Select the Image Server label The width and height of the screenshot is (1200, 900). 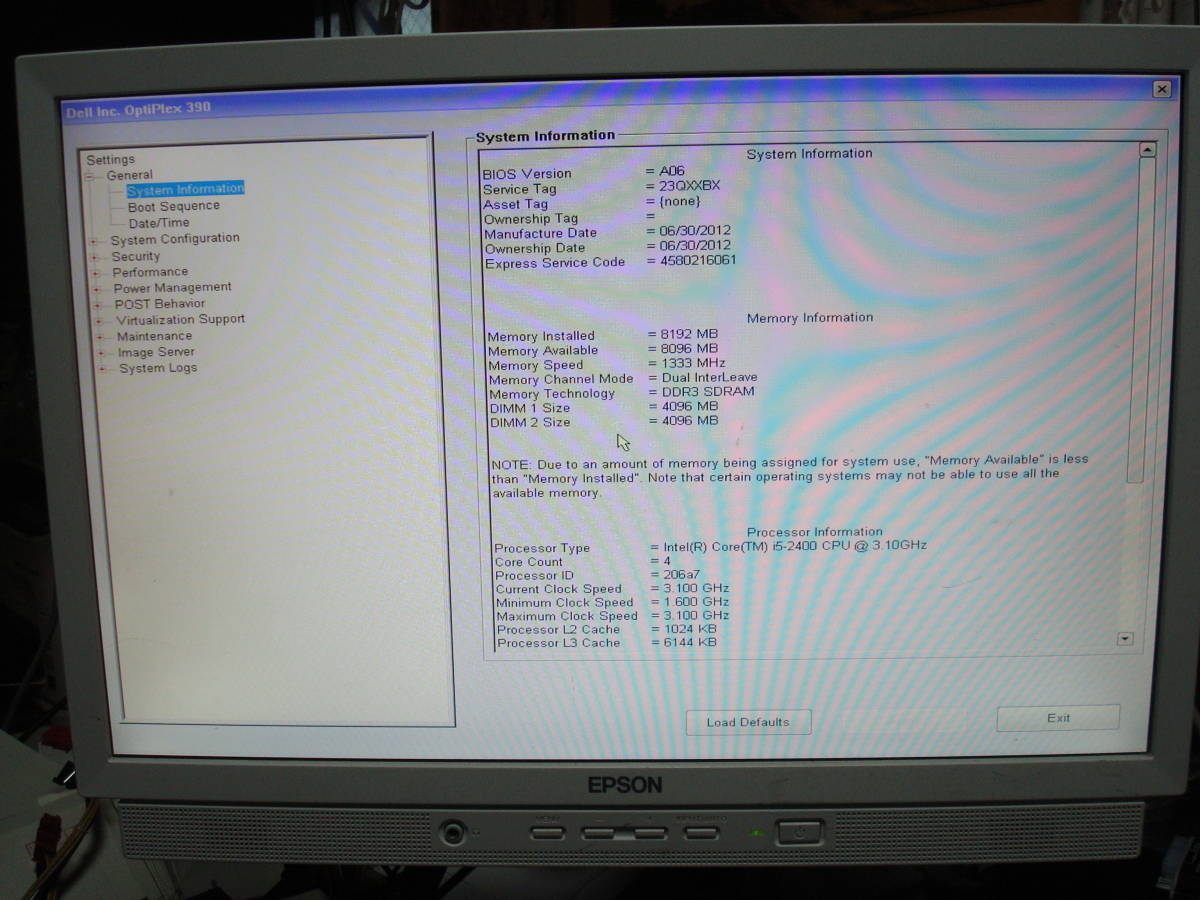pos(156,352)
